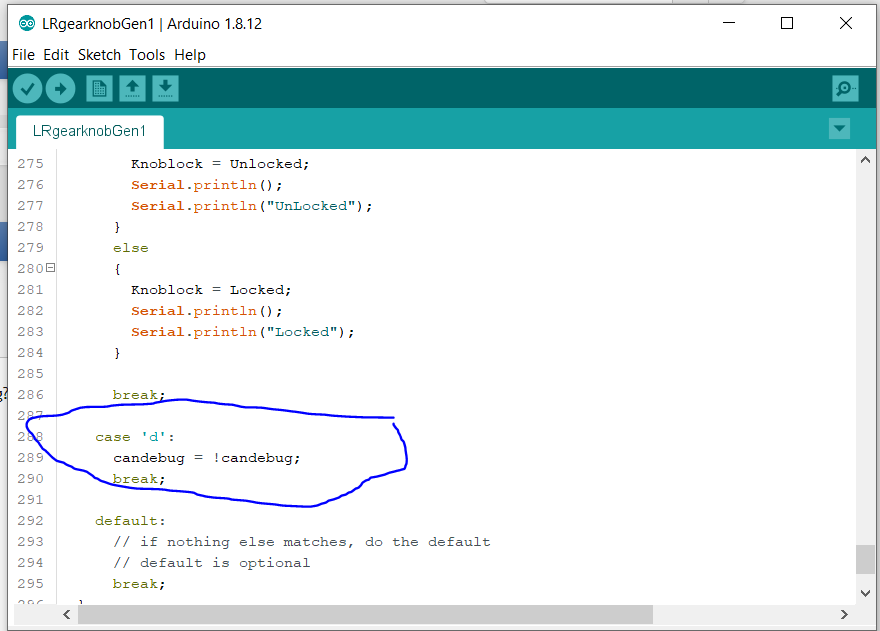Open the tab options dropdown arrow
This screenshot has height=631, width=880.
pos(839,129)
